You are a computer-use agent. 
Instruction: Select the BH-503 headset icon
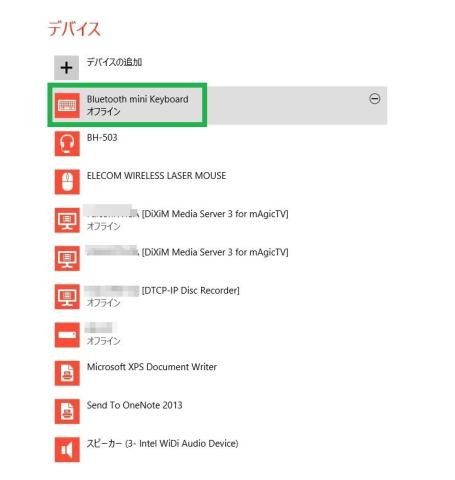[67, 144]
